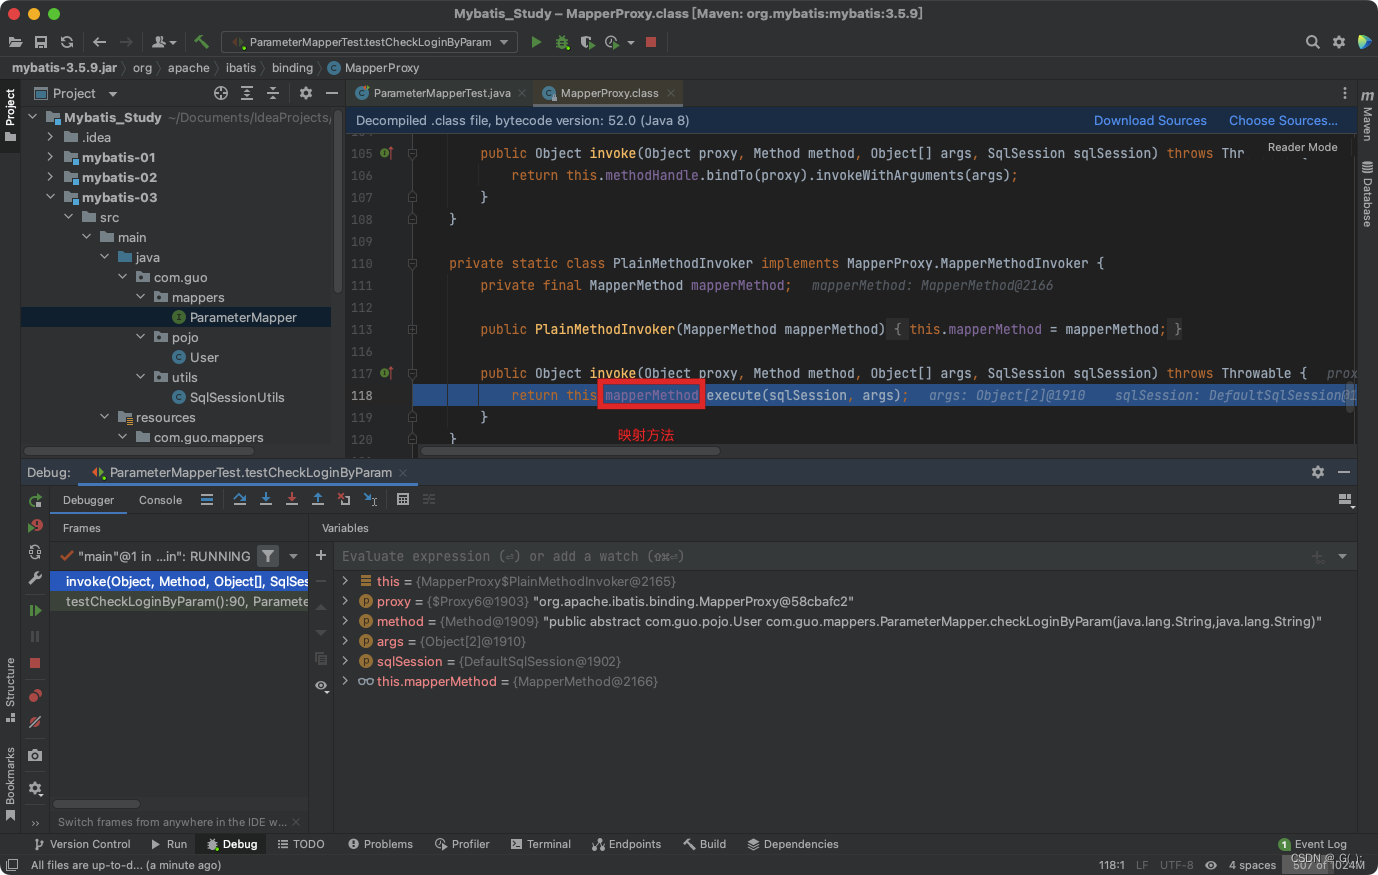The width and height of the screenshot is (1378, 875).
Task: Click Rerun debug session icon
Action: (35, 500)
